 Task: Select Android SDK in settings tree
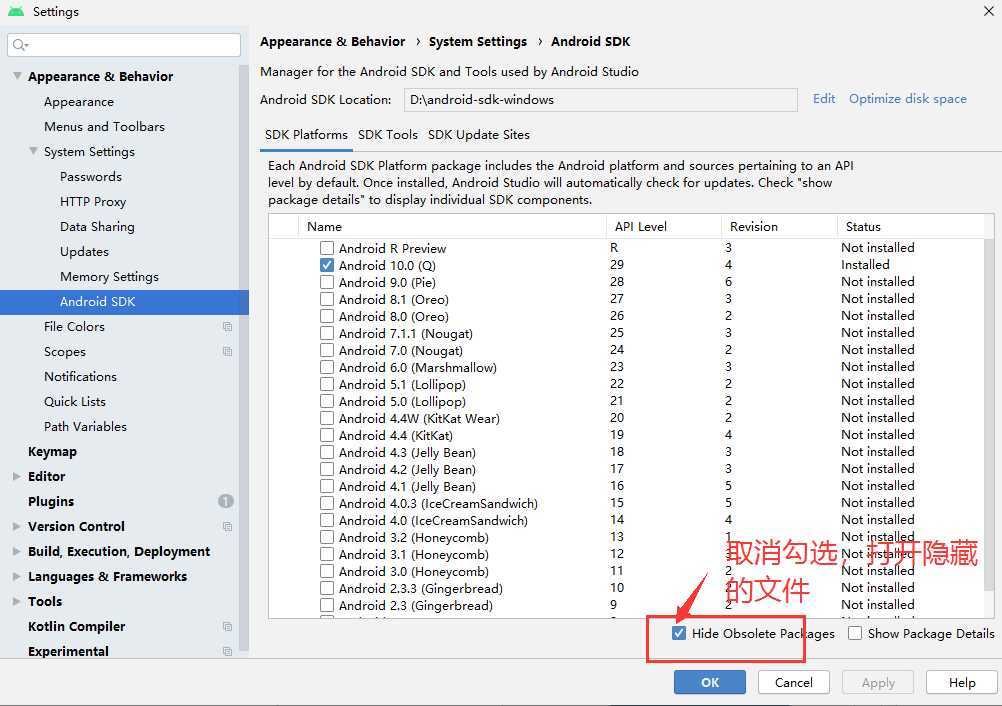tap(124, 302)
